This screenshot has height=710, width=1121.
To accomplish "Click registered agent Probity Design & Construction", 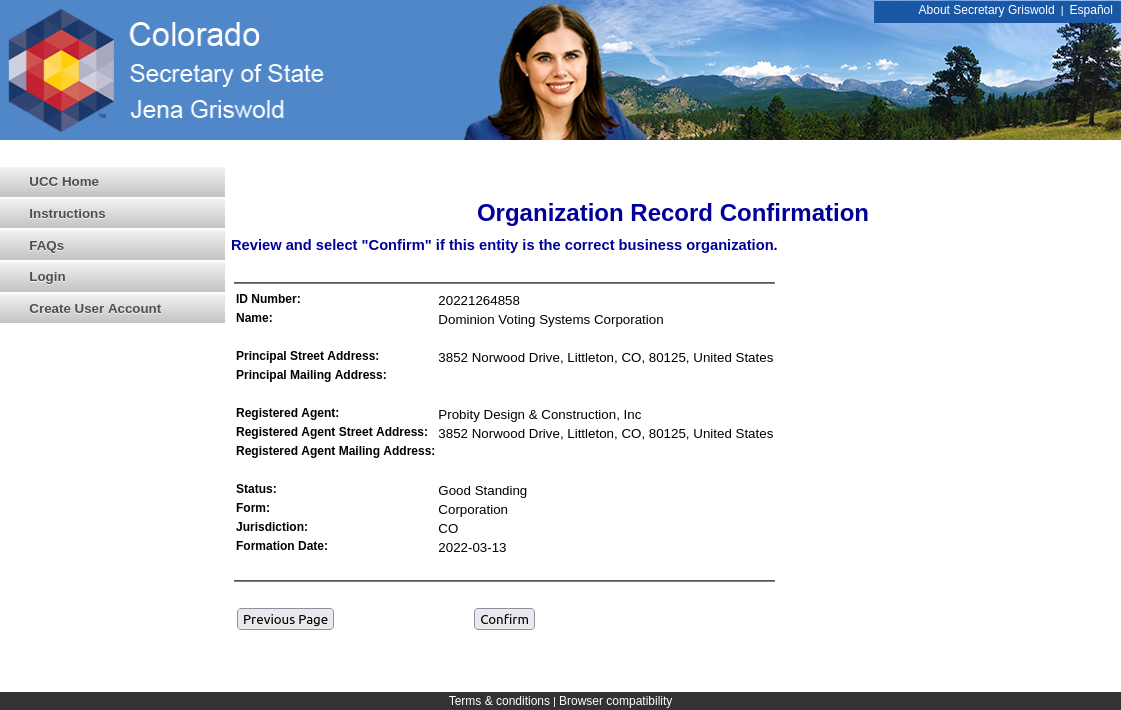I will [540, 415].
